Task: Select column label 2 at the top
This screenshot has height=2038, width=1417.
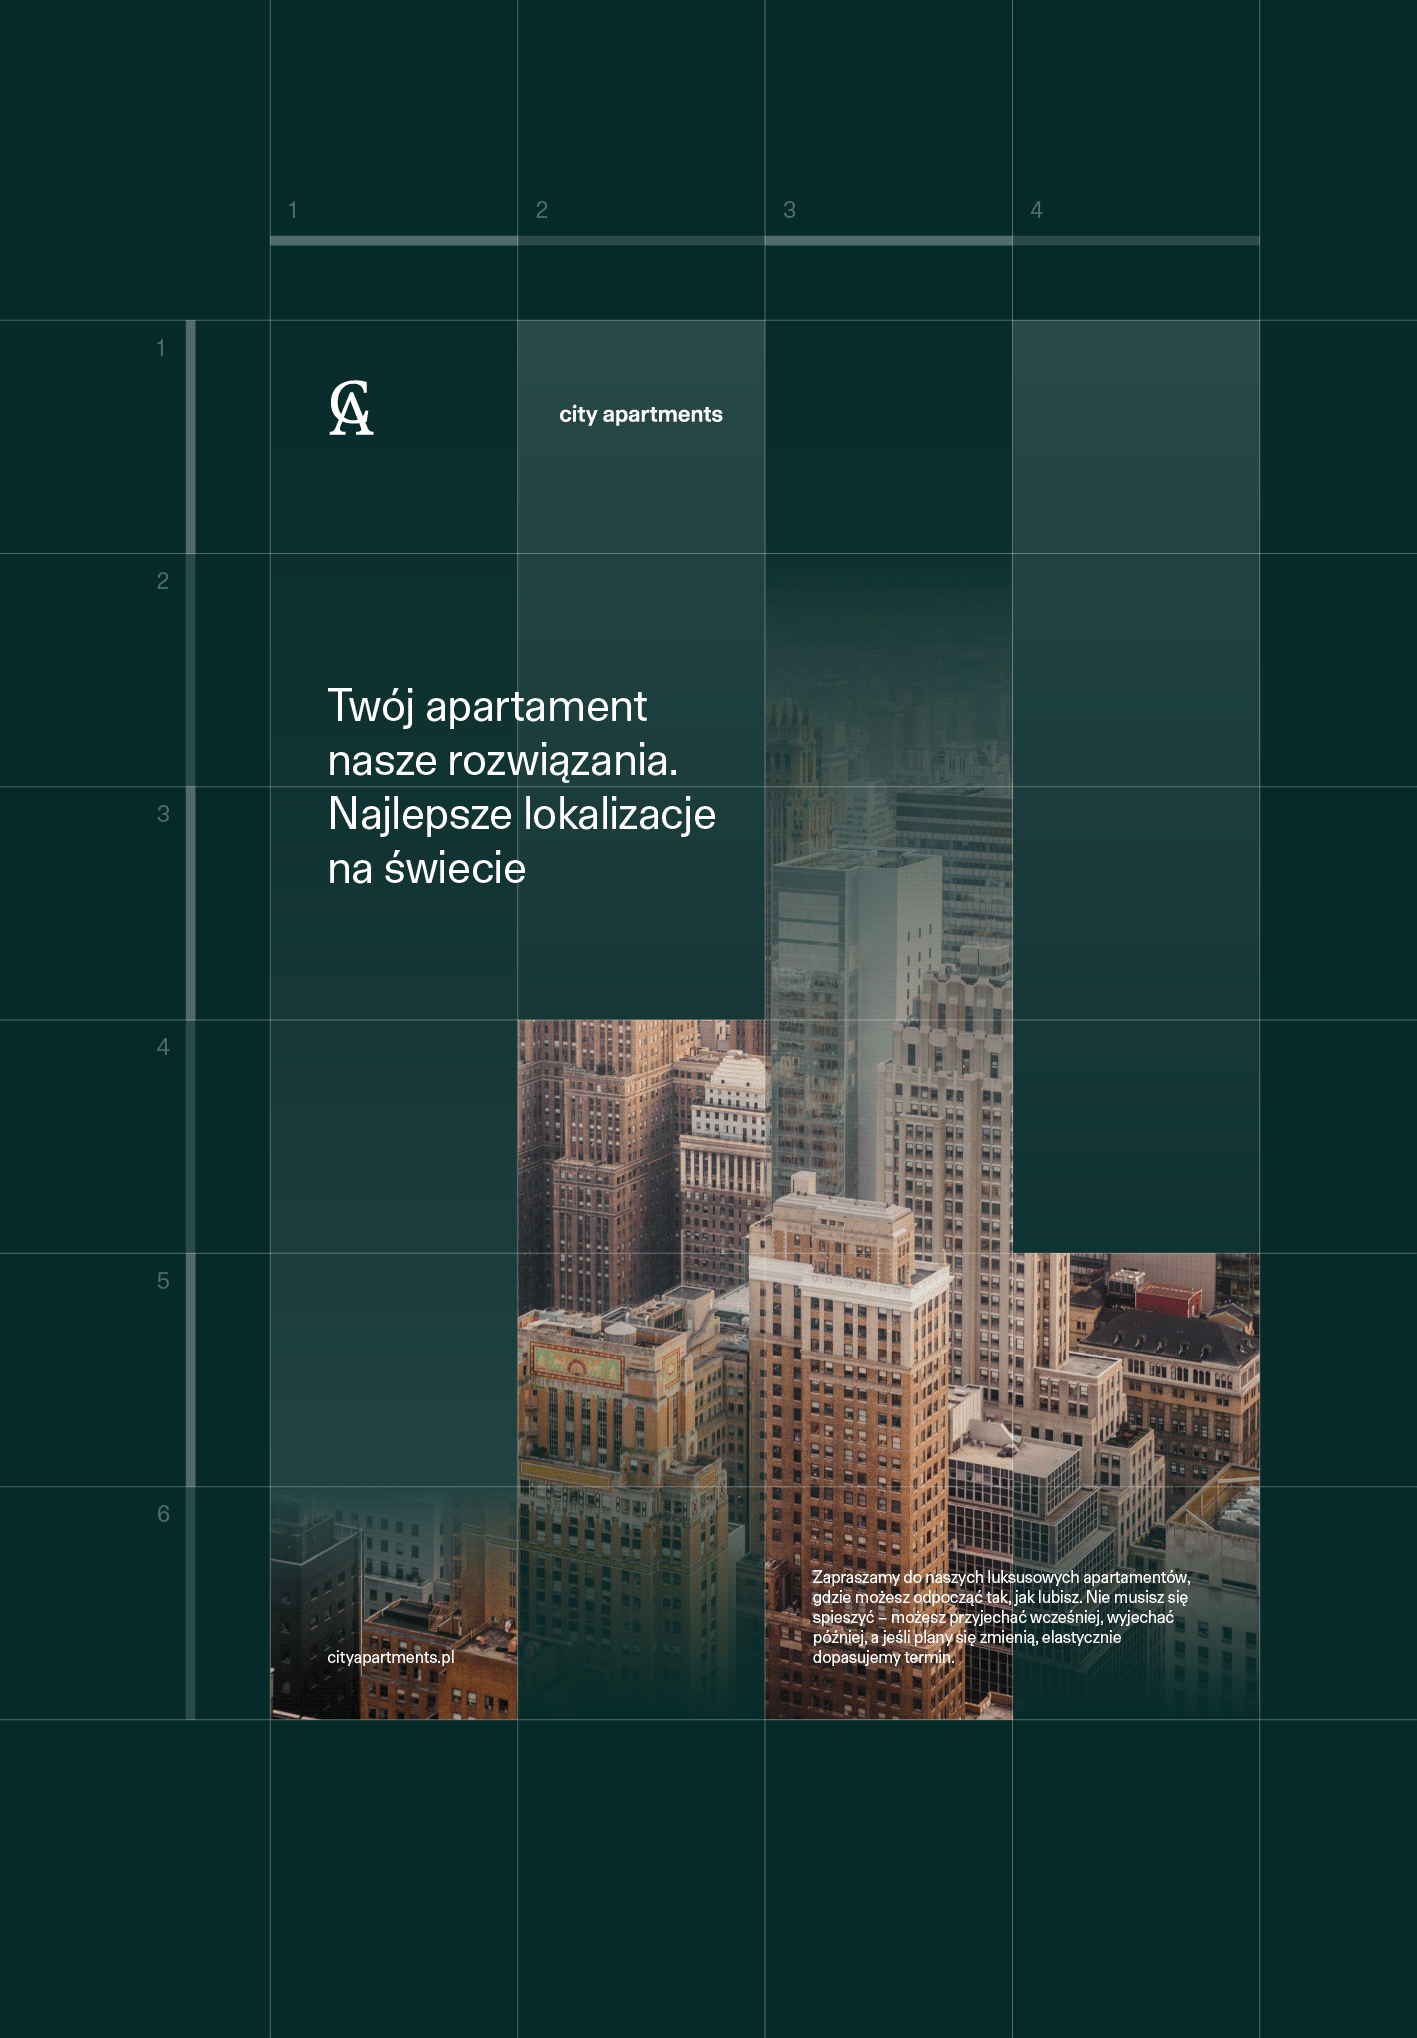Action: pos(541,210)
